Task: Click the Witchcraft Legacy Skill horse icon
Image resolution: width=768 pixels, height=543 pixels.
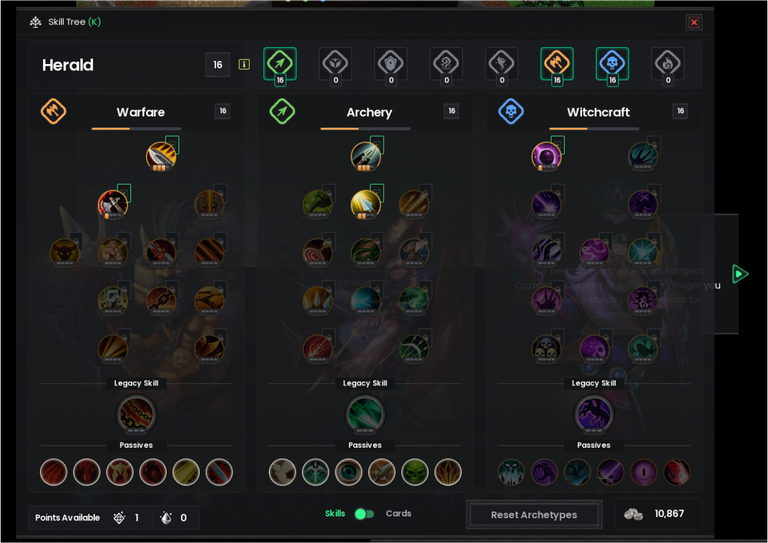Action: tap(594, 414)
